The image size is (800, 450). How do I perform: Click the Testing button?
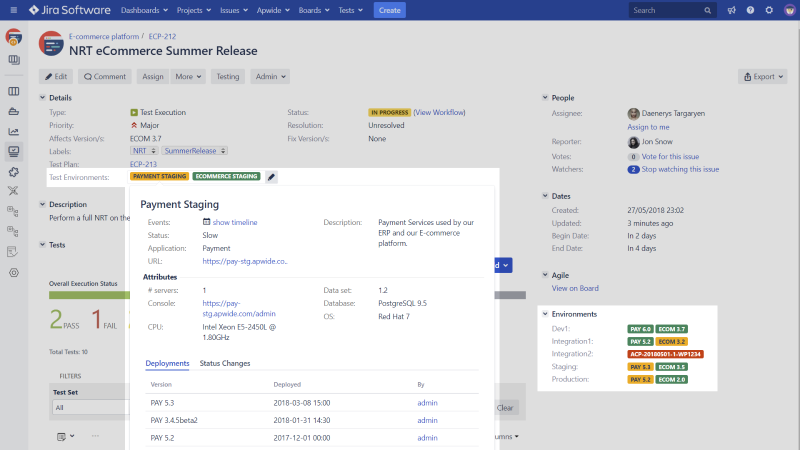(x=228, y=77)
